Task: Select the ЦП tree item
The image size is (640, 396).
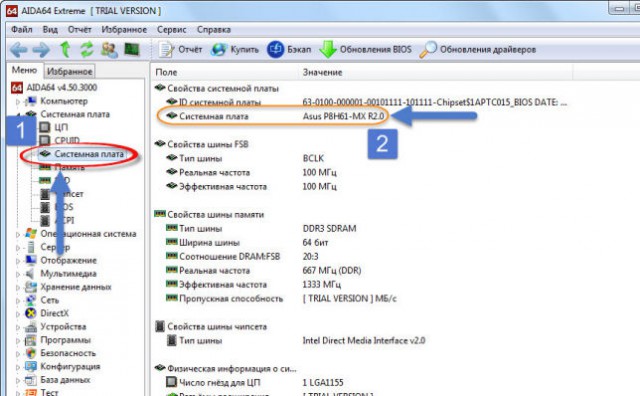Action: click(x=61, y=127)
